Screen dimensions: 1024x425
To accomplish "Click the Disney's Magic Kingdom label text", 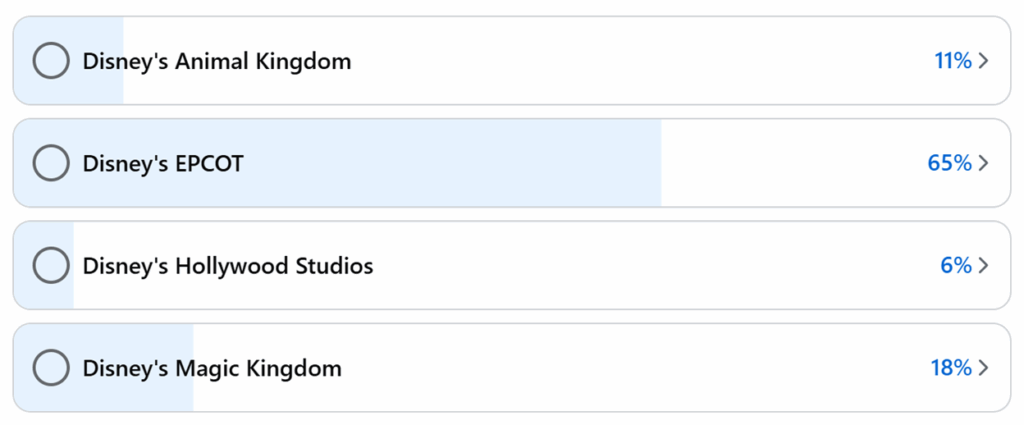I will 211,368.
